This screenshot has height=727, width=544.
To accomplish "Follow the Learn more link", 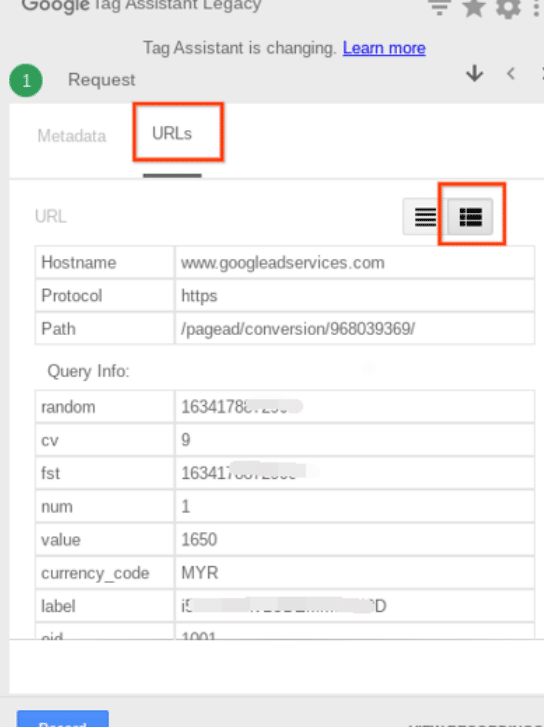I will 384,48.
